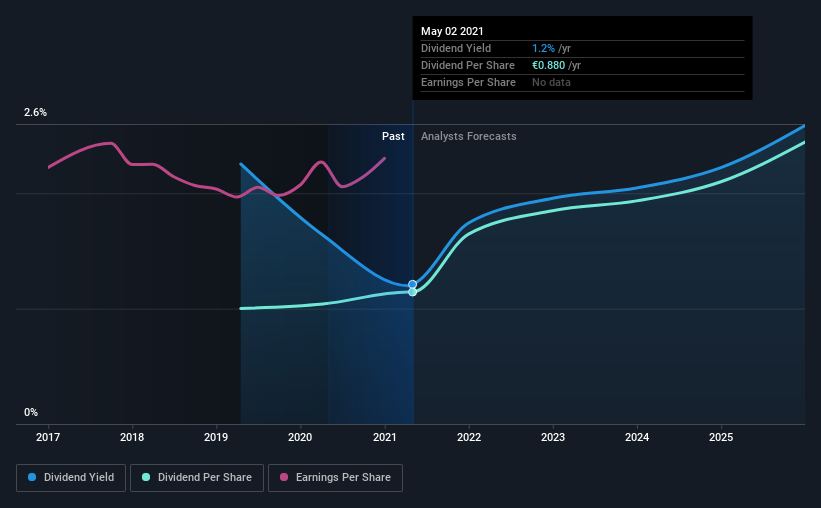The width and height of the screenshot is (821, 508).
Task: Click the pink Earnings Per Share legend dot
Action: click(284, 477)
